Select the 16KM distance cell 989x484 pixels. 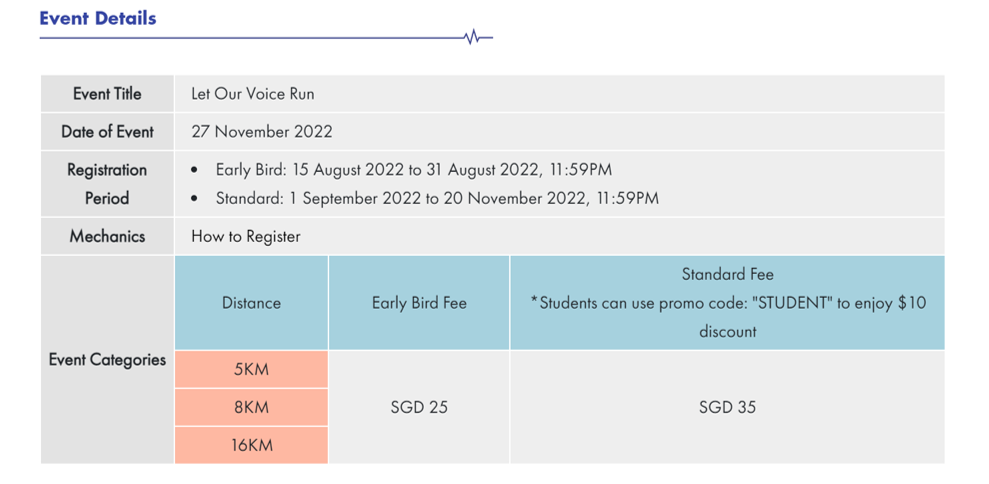click(251, 445)
